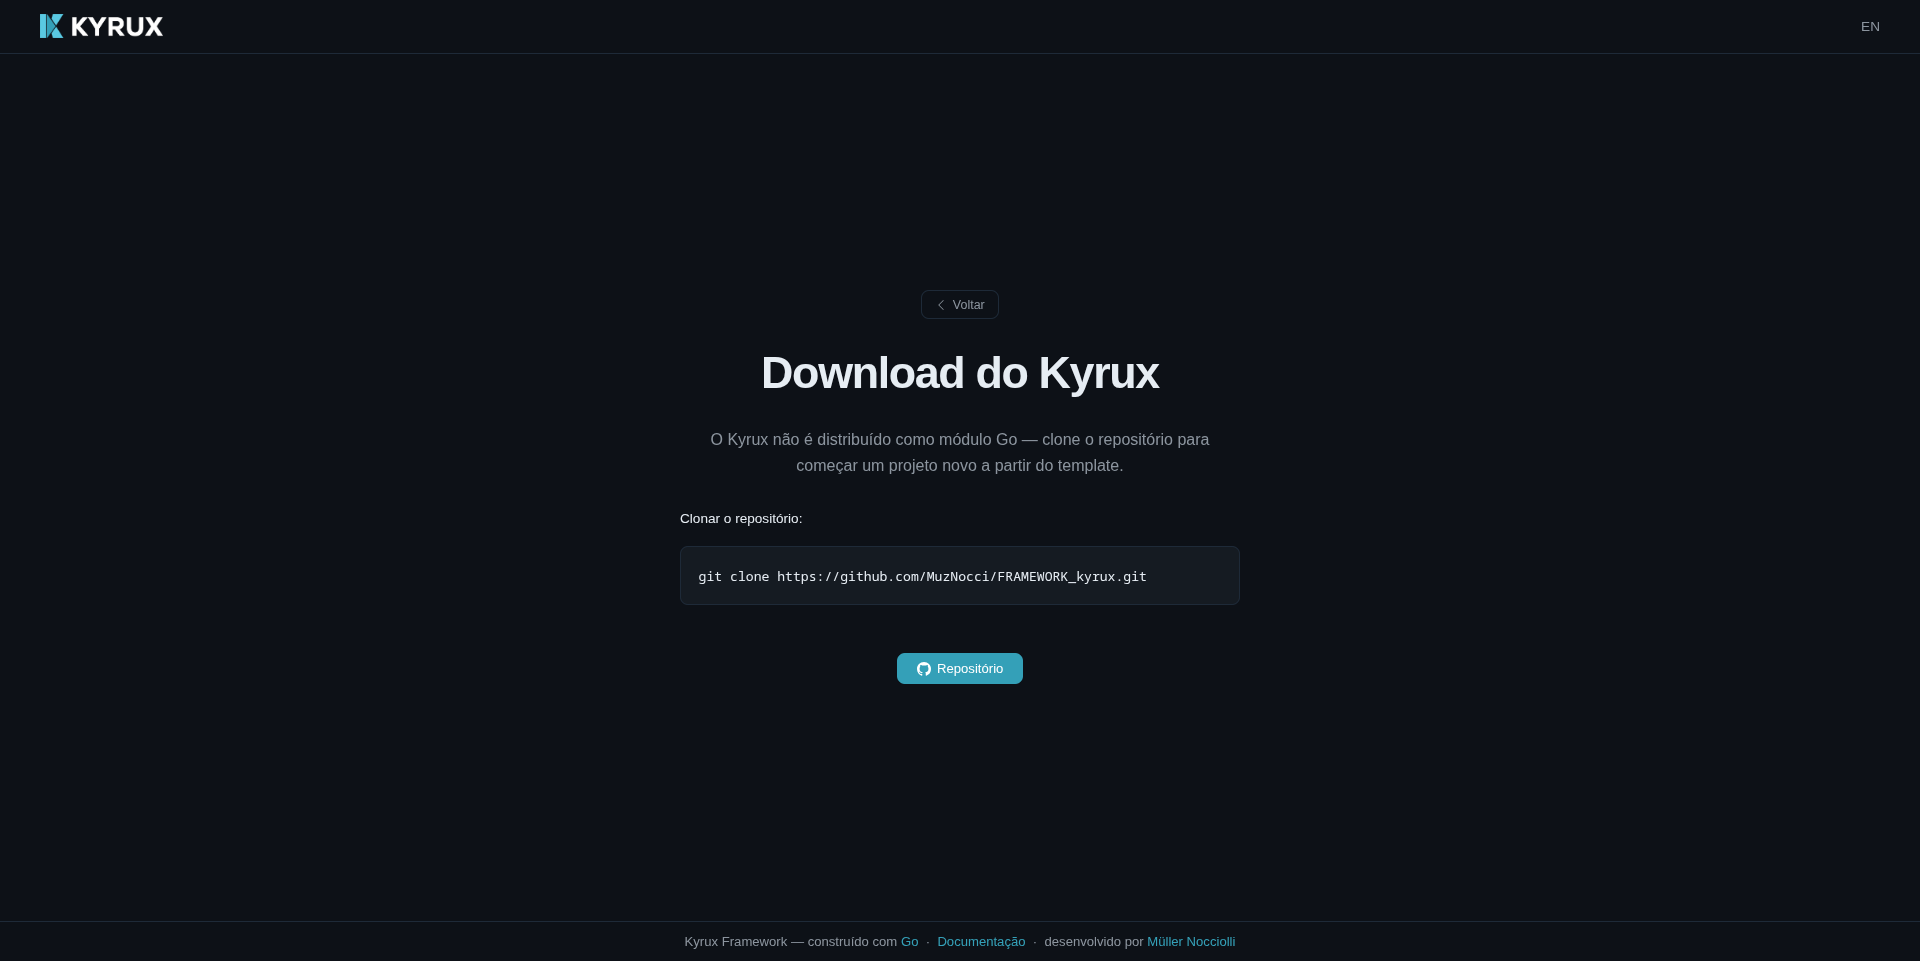Click the Kyrux logo in header
The width and height of the screenshot is (1920, 961).
click(101, 26)
